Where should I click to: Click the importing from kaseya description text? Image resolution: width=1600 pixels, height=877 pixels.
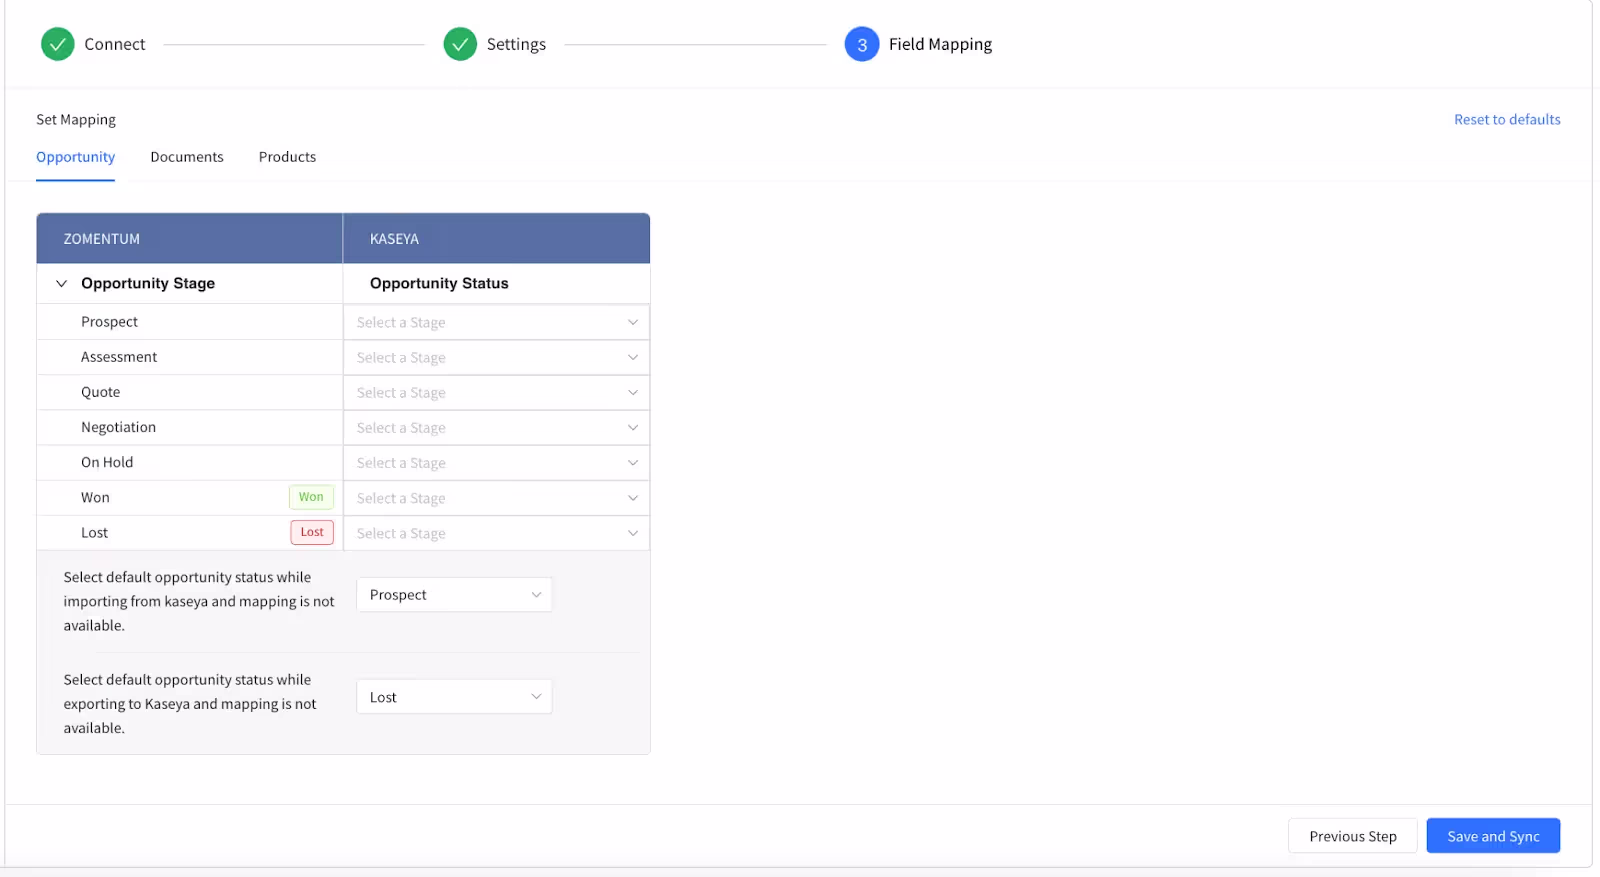199,601
